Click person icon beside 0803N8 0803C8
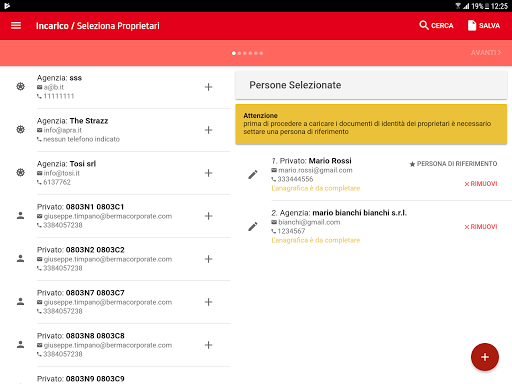This screenshot has width=512, height=384. (20, 344)
